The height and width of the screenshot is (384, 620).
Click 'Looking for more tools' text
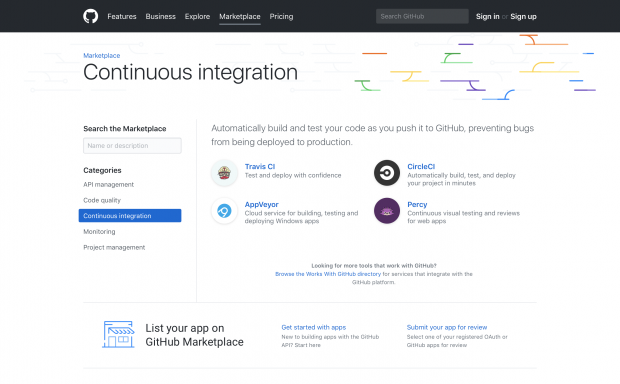pos(374,265)
